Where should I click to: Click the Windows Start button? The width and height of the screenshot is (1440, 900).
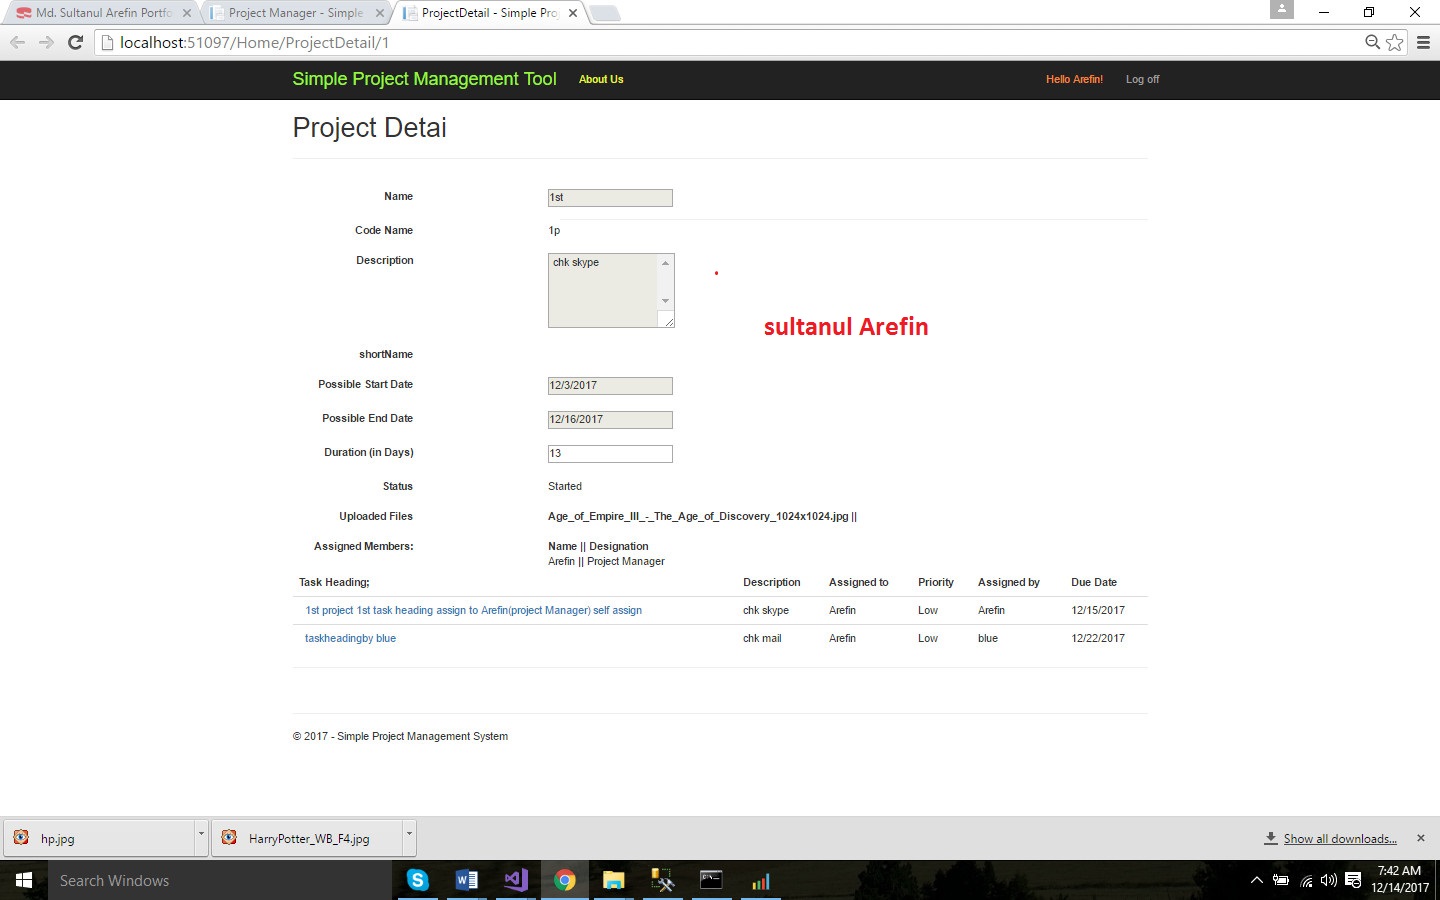click(x=24, y=880)
